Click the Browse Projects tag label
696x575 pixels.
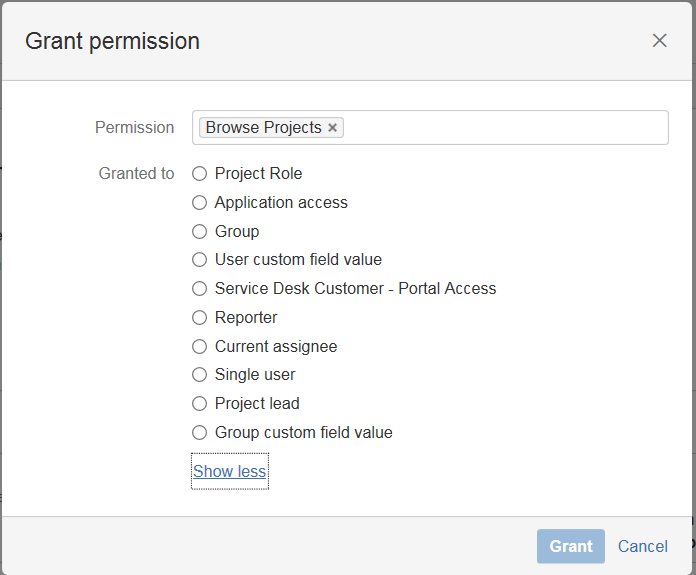(x=264, y=128)
